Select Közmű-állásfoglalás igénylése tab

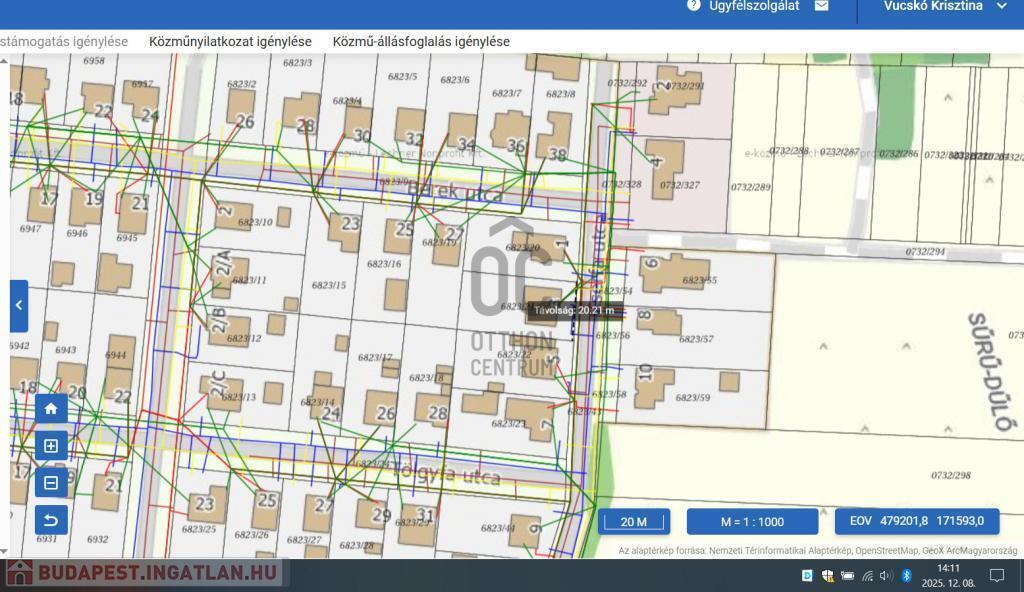click(x=421, y=42)
